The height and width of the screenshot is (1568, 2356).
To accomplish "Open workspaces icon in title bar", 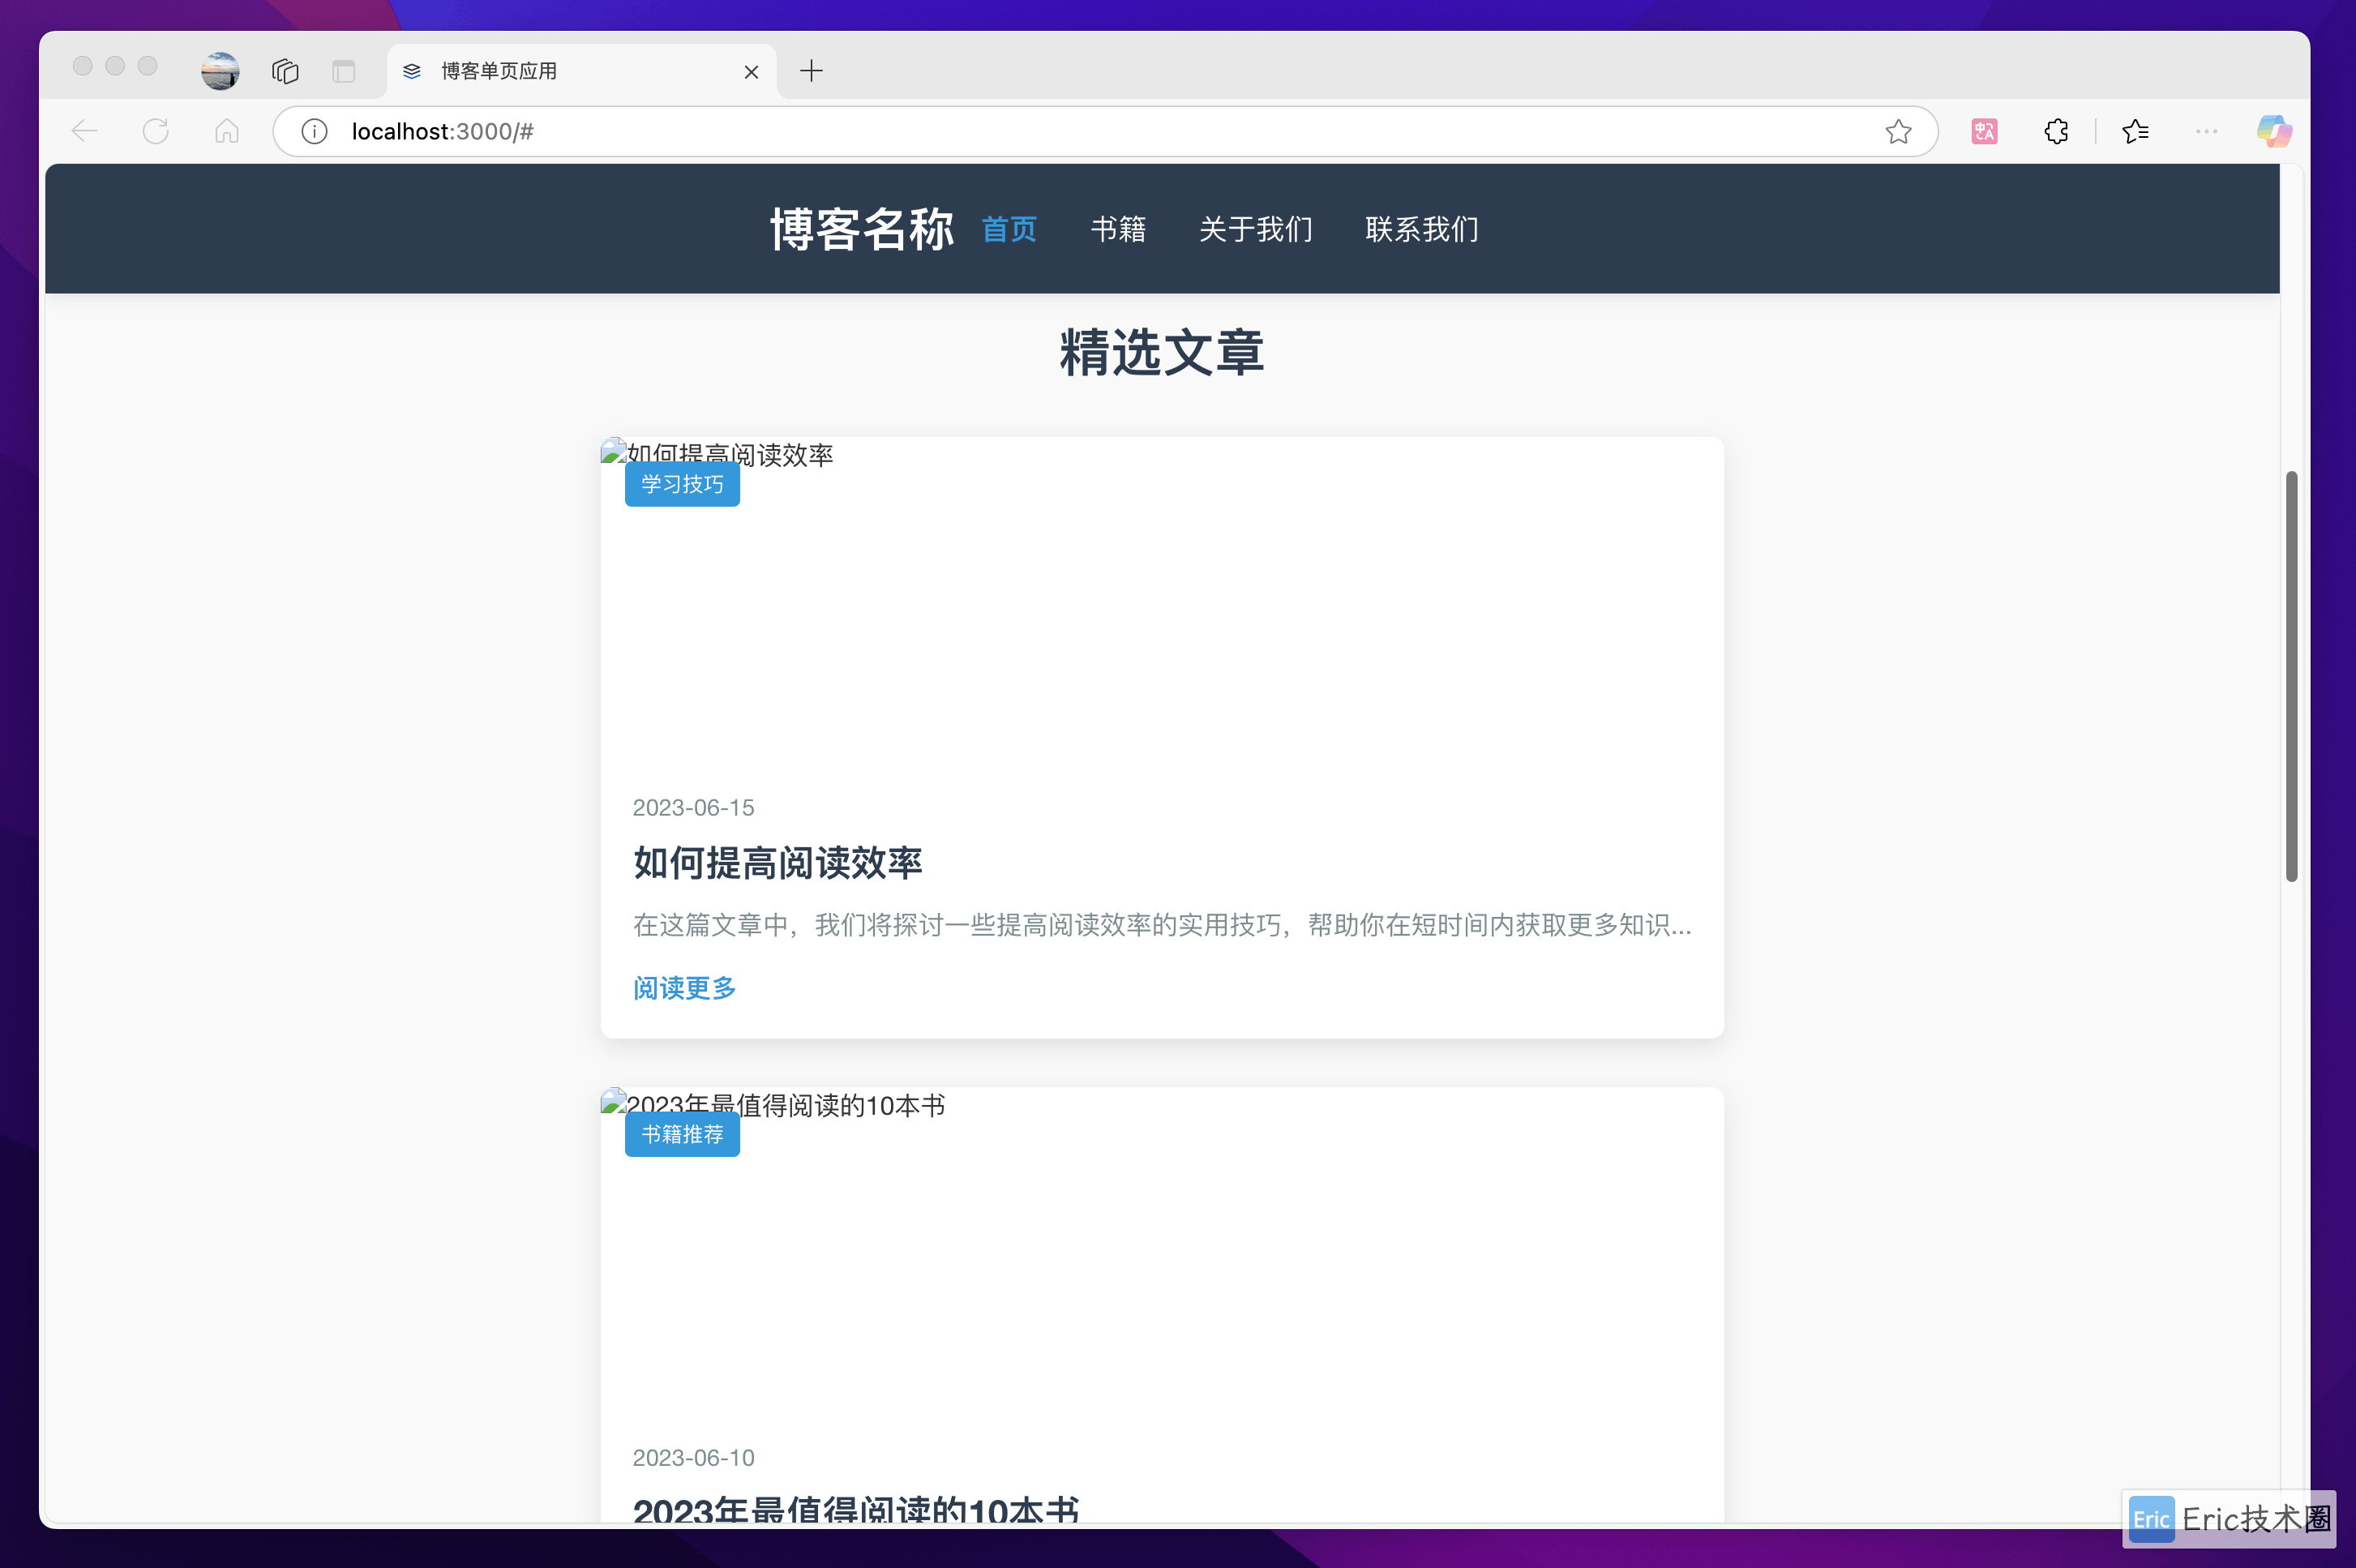I will (285, 71).
